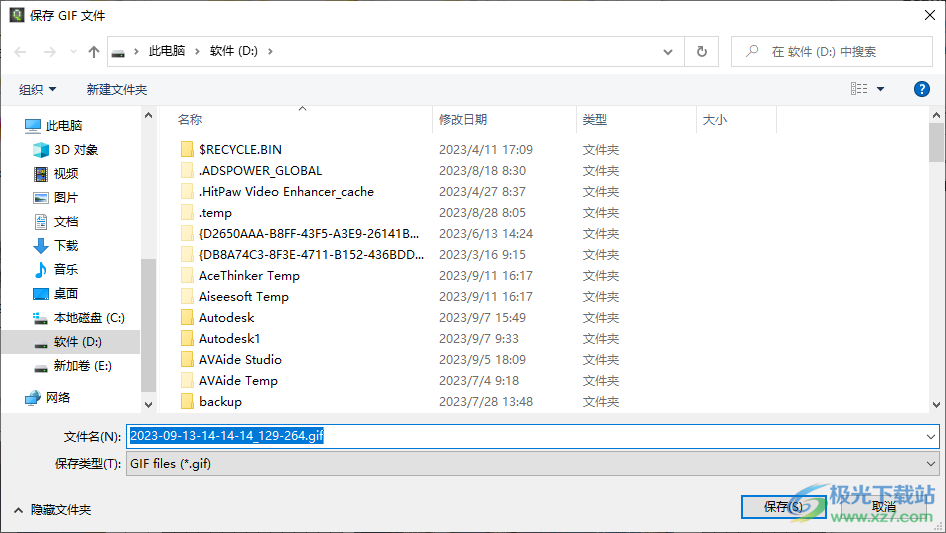Viewport: 946px width, 533px height.
Task: Collapse folders with 隐藏文件夹
Action: pos(52,510)
